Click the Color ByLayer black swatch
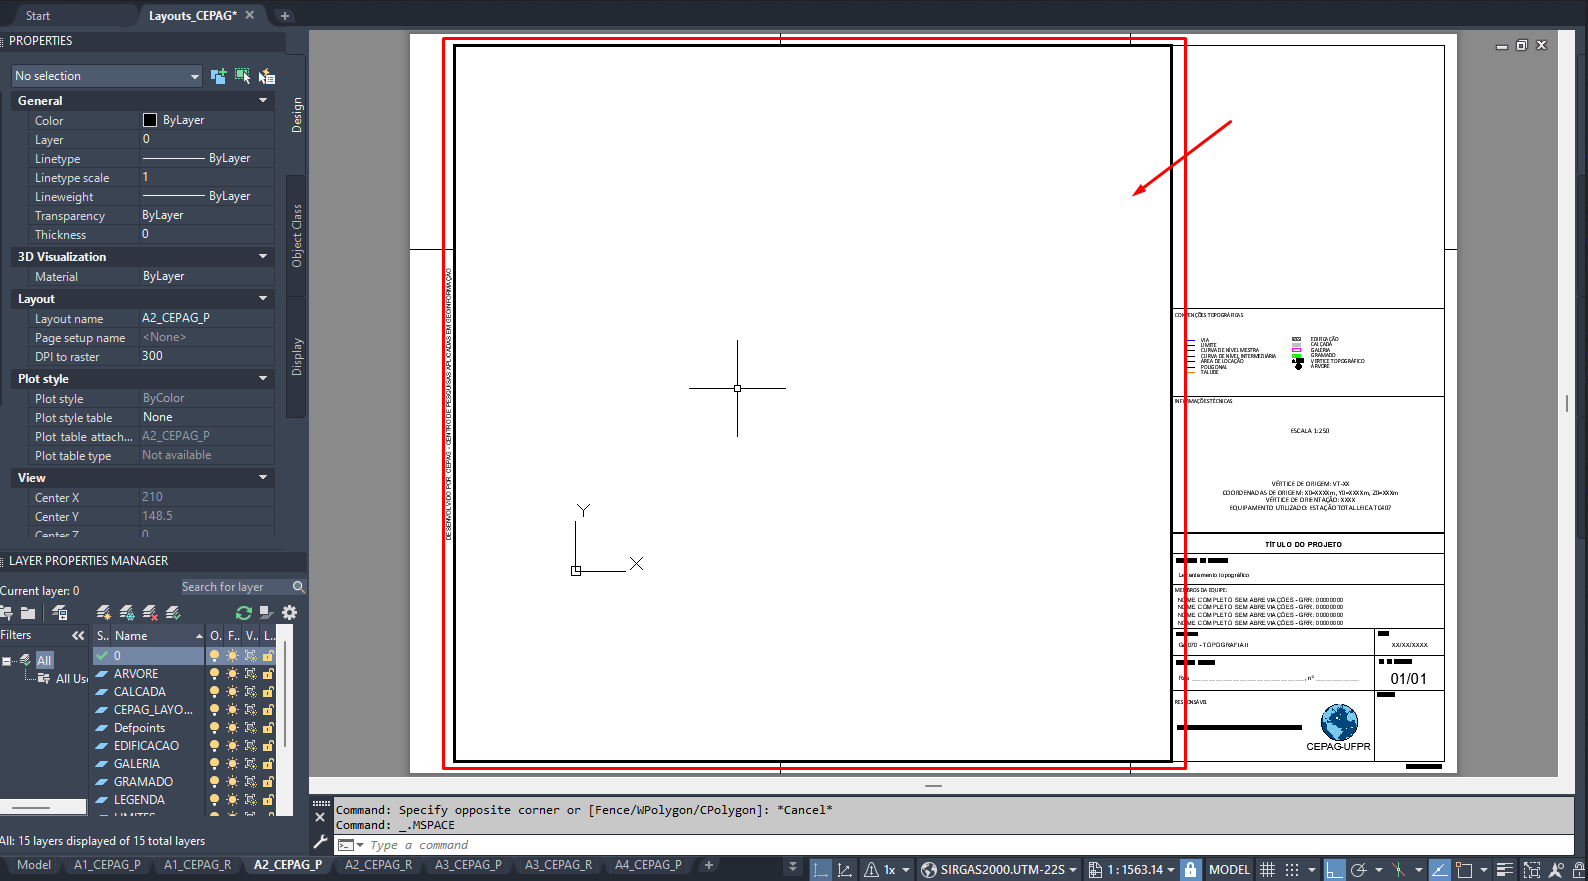Screen dimensions: 1588x881 [x=150, y=120]
